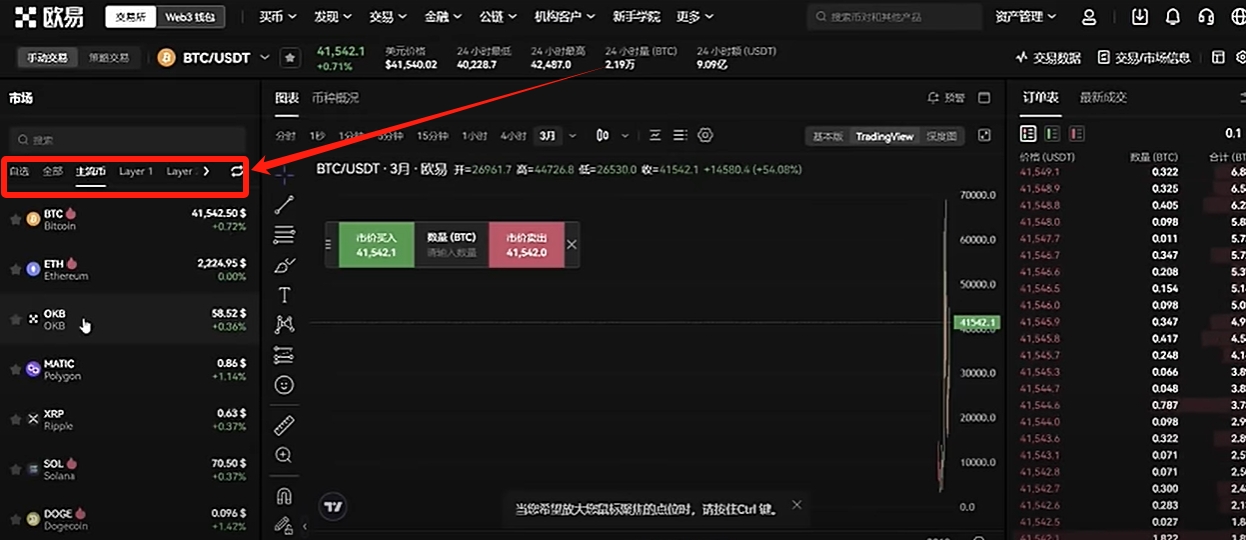Toggle the magnet snapping mode

coord(284,496)
